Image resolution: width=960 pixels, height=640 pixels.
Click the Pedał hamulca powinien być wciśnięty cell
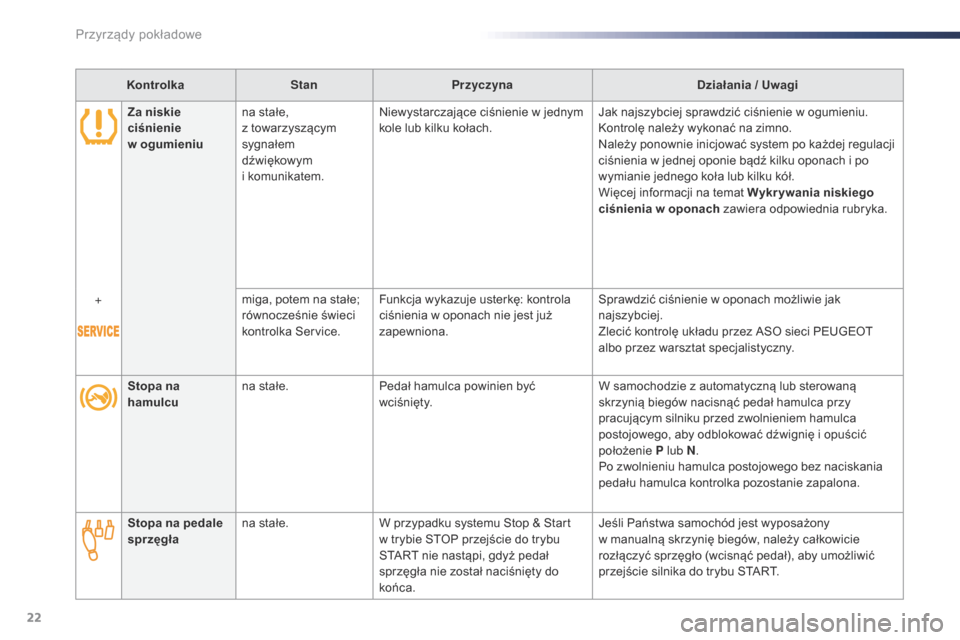point(482,443)
